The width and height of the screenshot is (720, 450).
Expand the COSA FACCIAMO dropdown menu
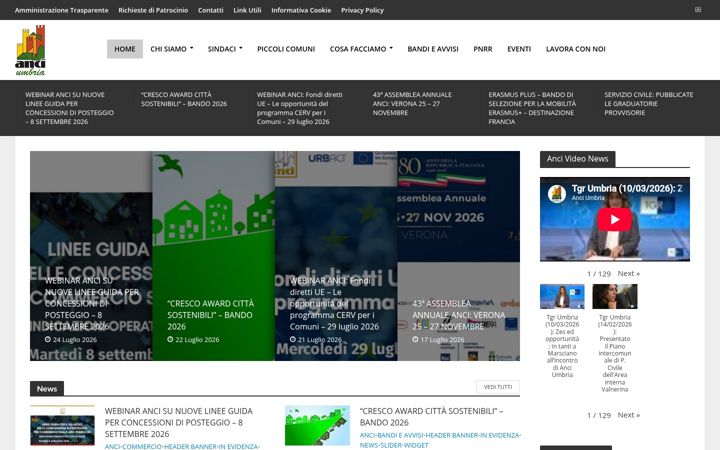[x=361, y=49]
